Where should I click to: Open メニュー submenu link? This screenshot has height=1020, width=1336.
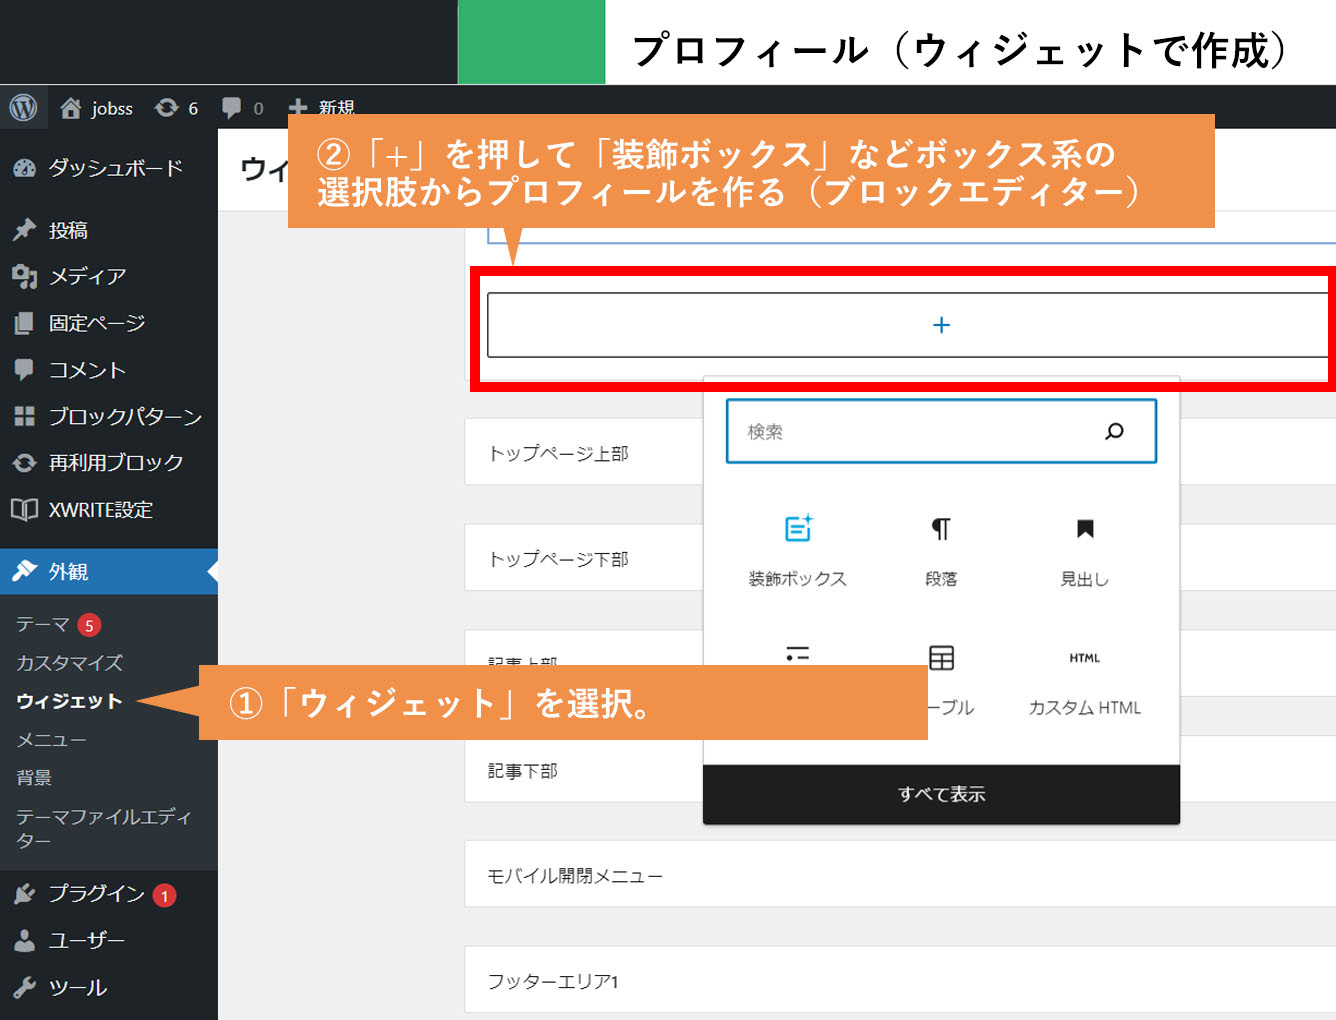click(x=51, y=740)
